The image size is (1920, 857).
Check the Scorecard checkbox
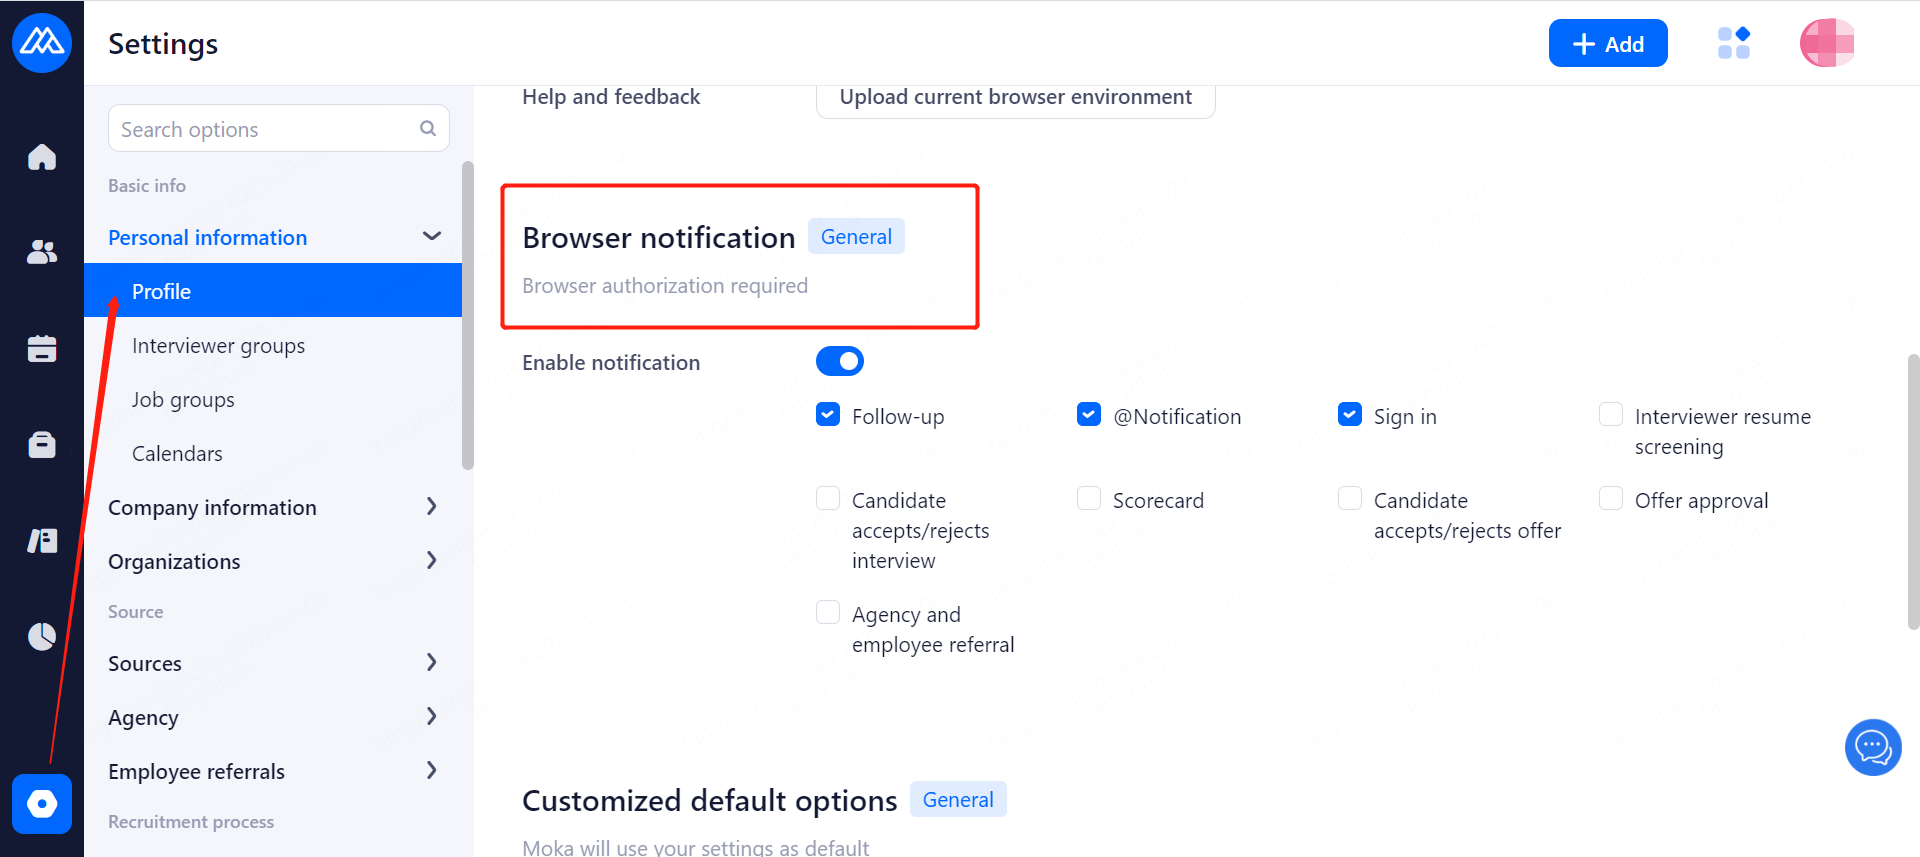tap(1089, 498)
